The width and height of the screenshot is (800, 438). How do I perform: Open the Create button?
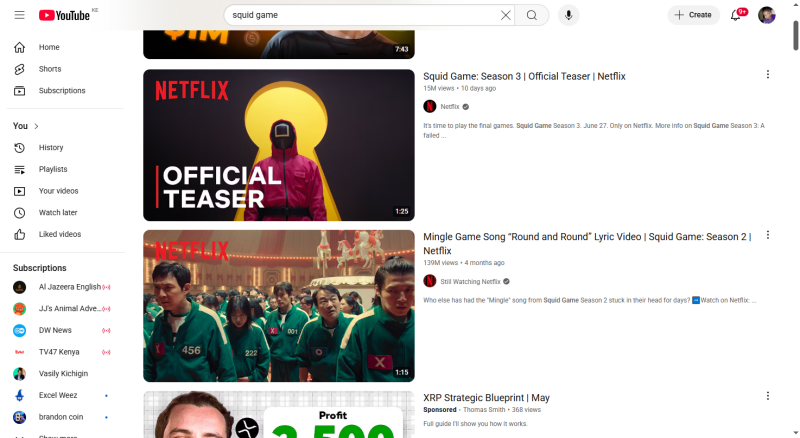(x=693, y=15)
